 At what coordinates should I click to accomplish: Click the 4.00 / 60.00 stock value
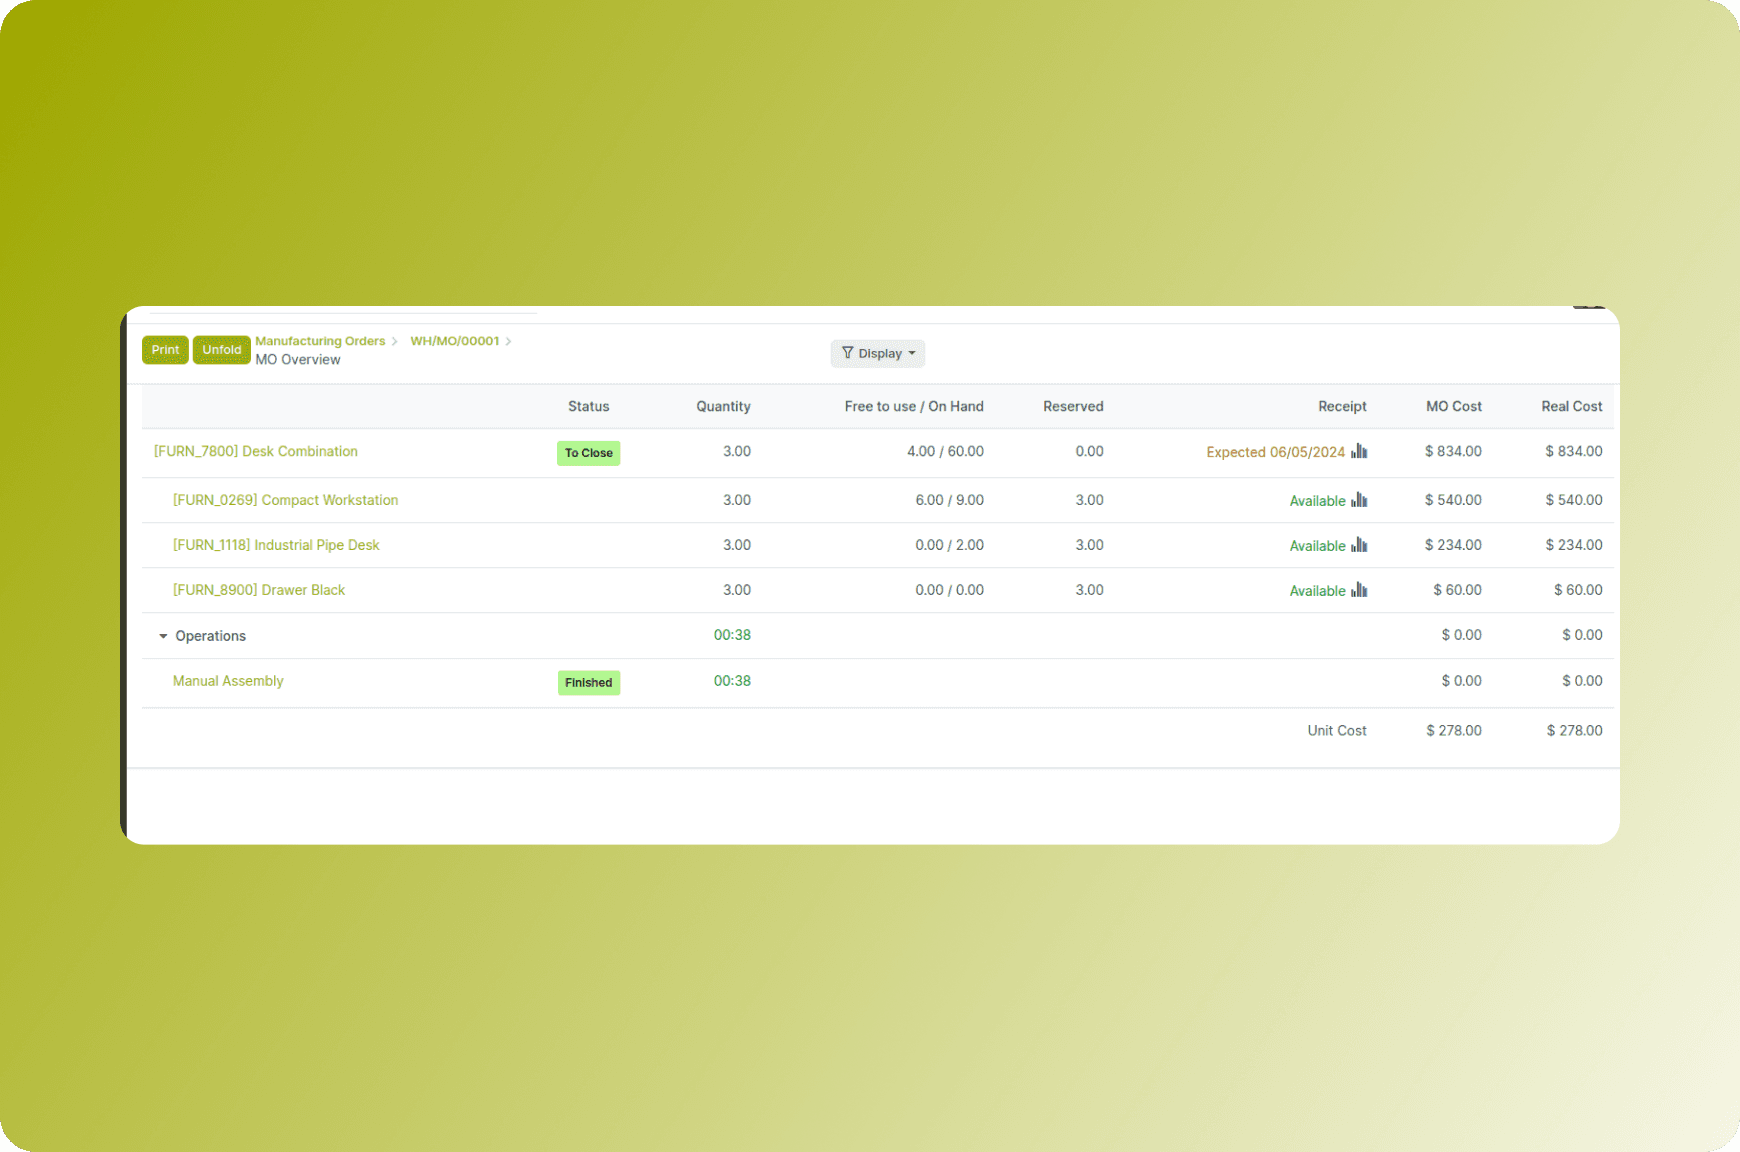pyautogui.click(x=945, y=451)
